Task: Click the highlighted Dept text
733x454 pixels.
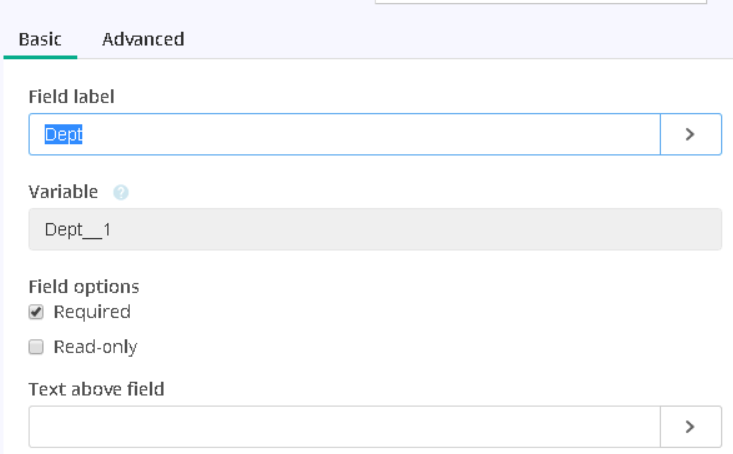Action: pos(64,135)
